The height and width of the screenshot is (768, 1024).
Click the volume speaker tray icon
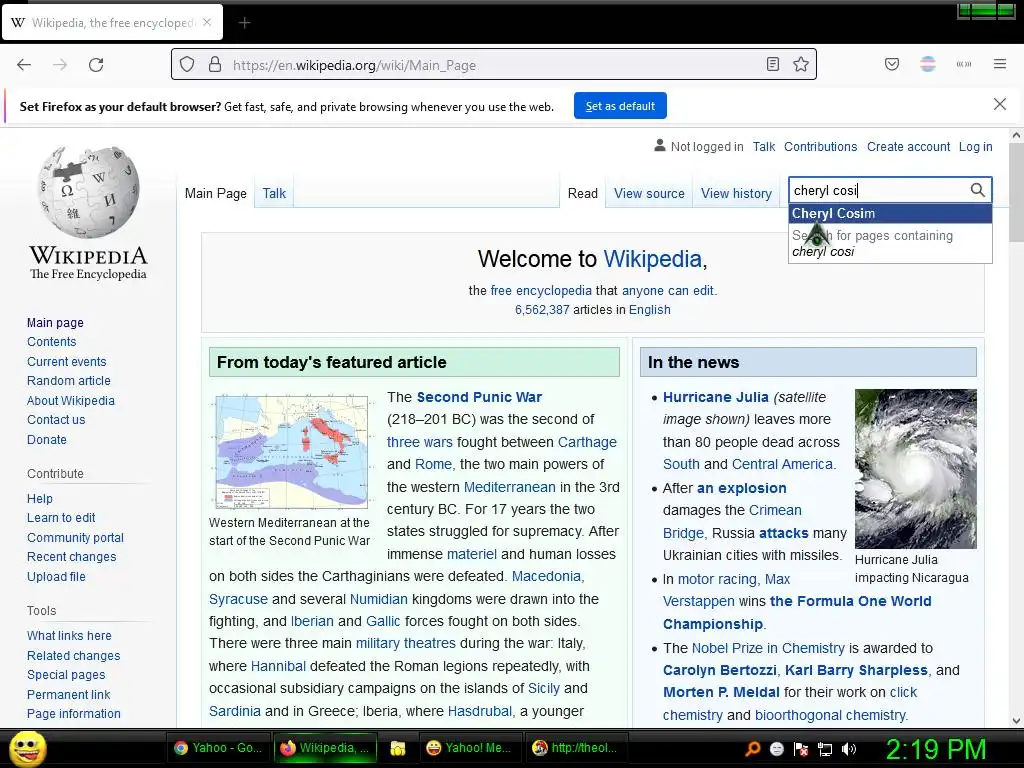tap(849, 749)
